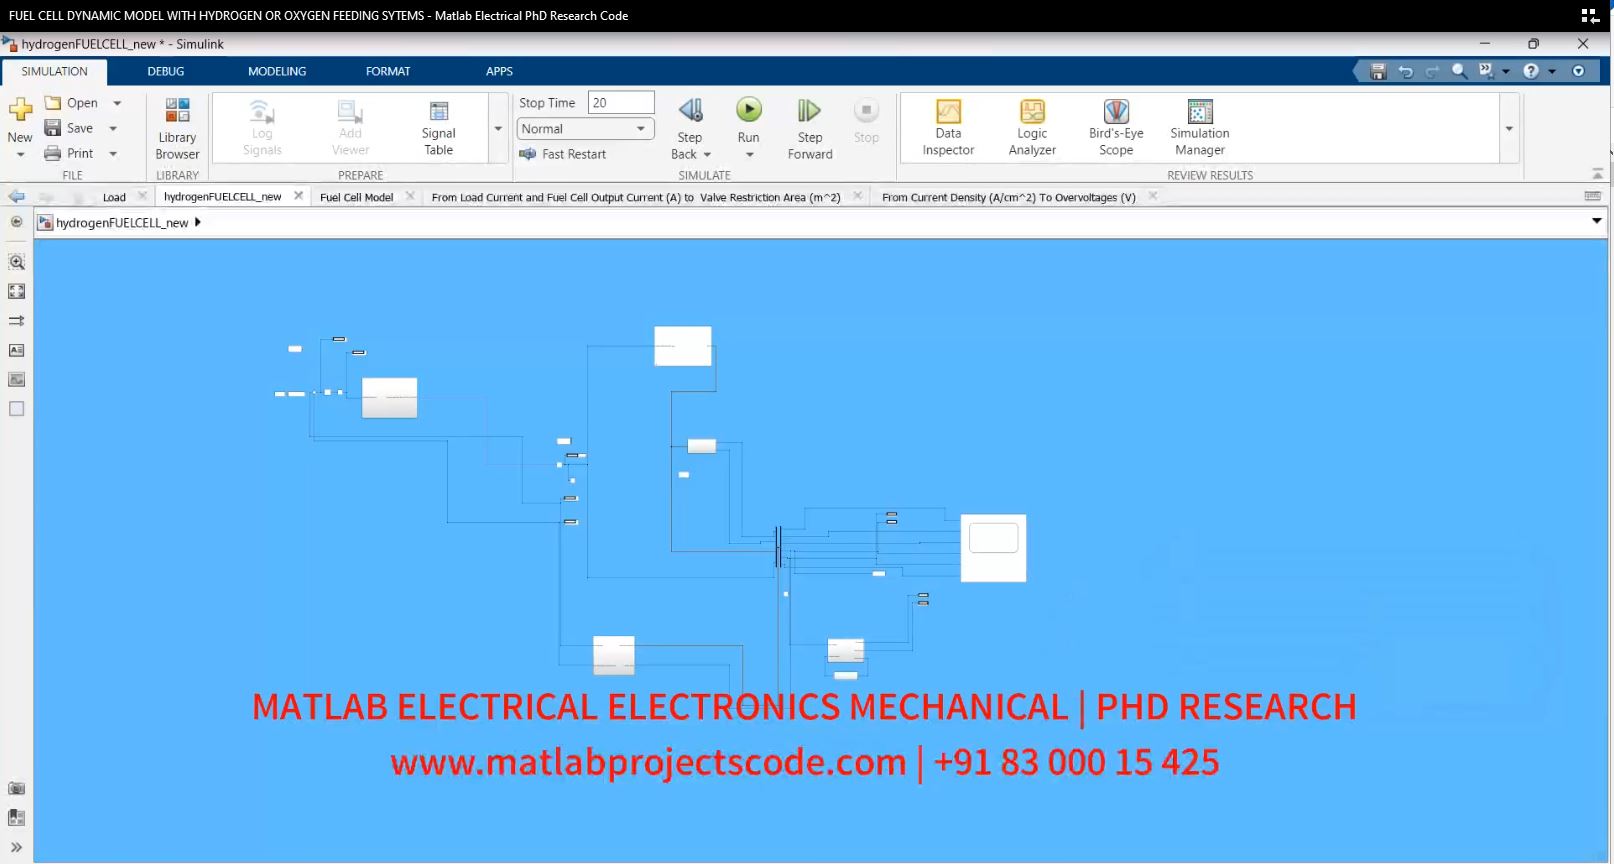
Task: Open the Signal Table
Action: click(x=438, y=128)
